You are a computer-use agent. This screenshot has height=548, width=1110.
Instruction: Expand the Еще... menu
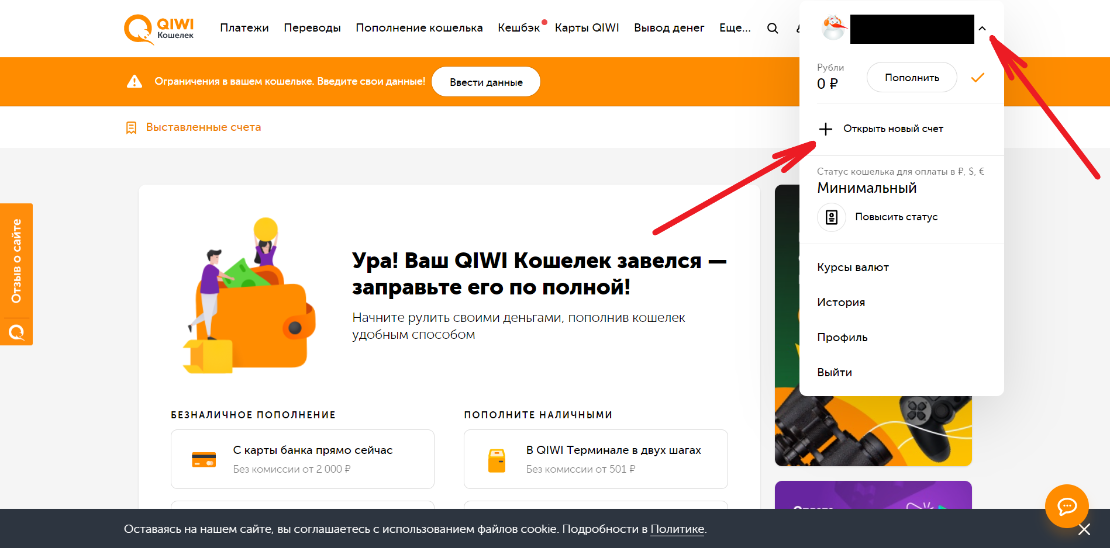point(735,28)
